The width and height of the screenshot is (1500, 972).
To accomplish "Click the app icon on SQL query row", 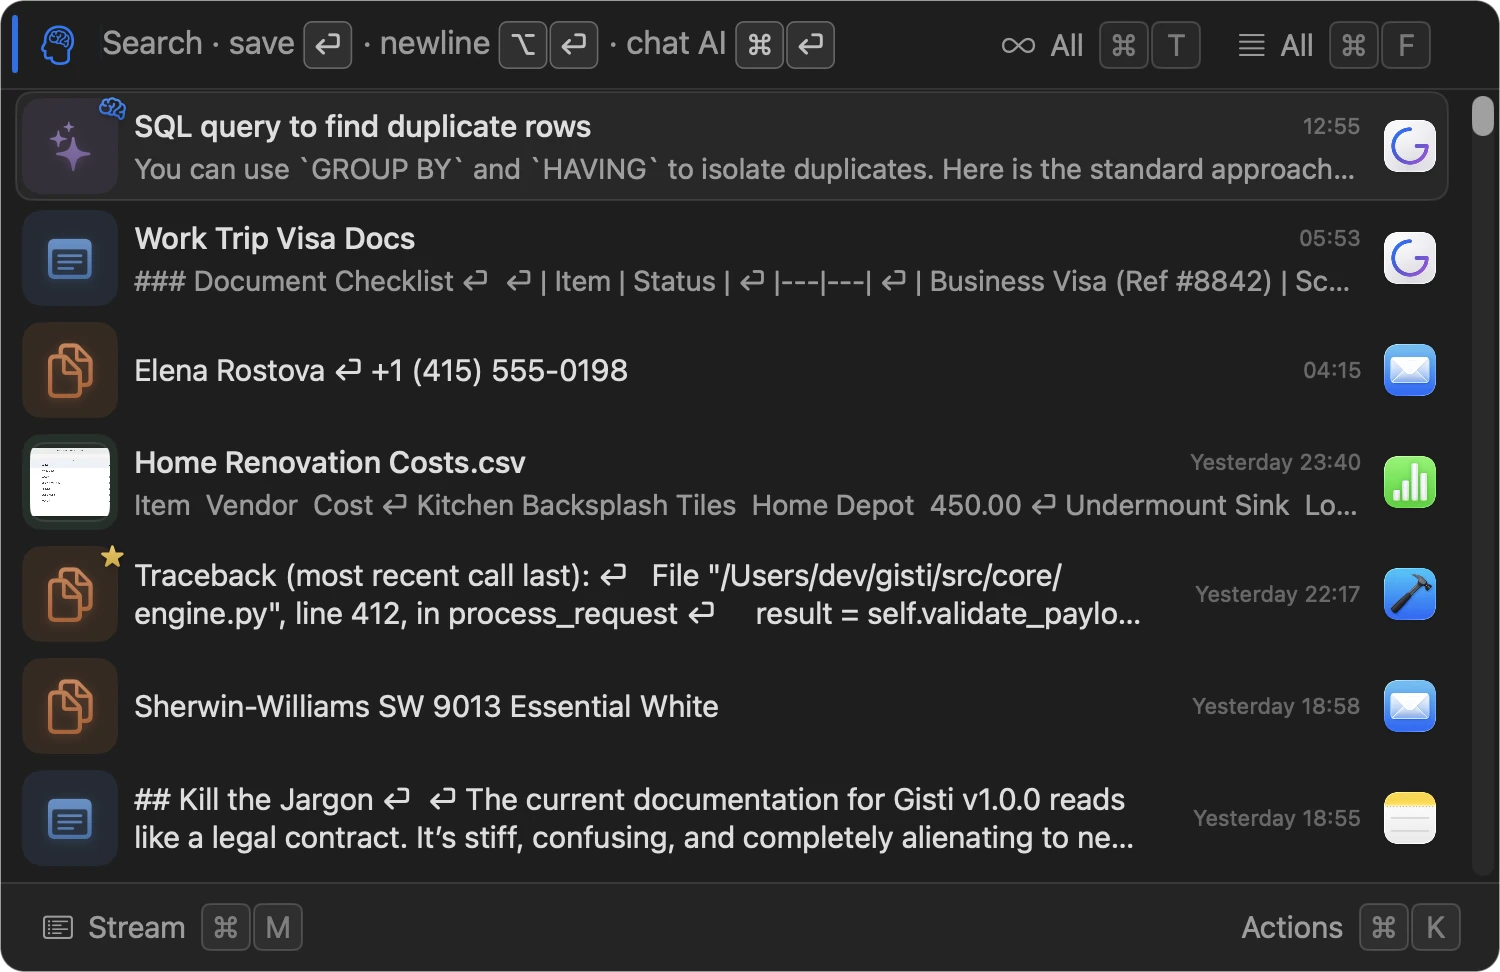I will [1410, 146].
